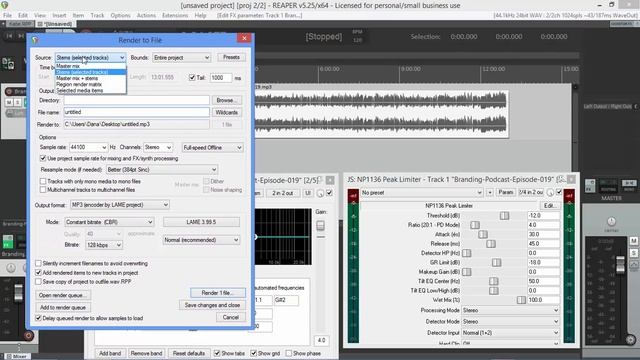Click the Threshold (dB) slider handle

(504, 216)
